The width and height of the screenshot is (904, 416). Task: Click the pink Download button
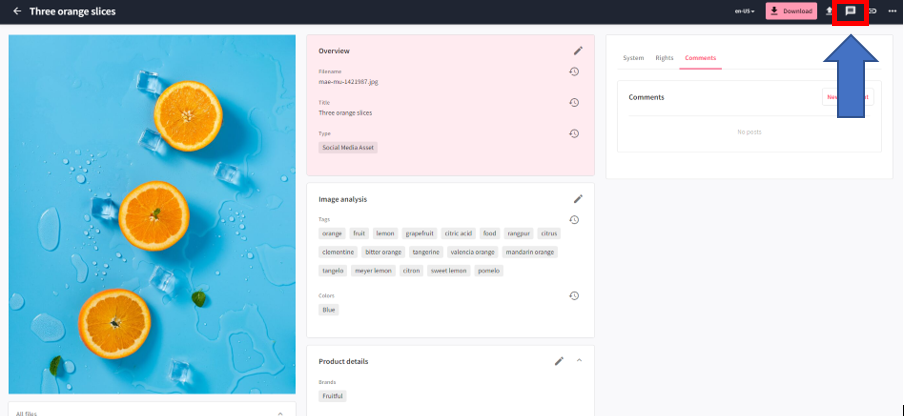click(x=791, y=11)
